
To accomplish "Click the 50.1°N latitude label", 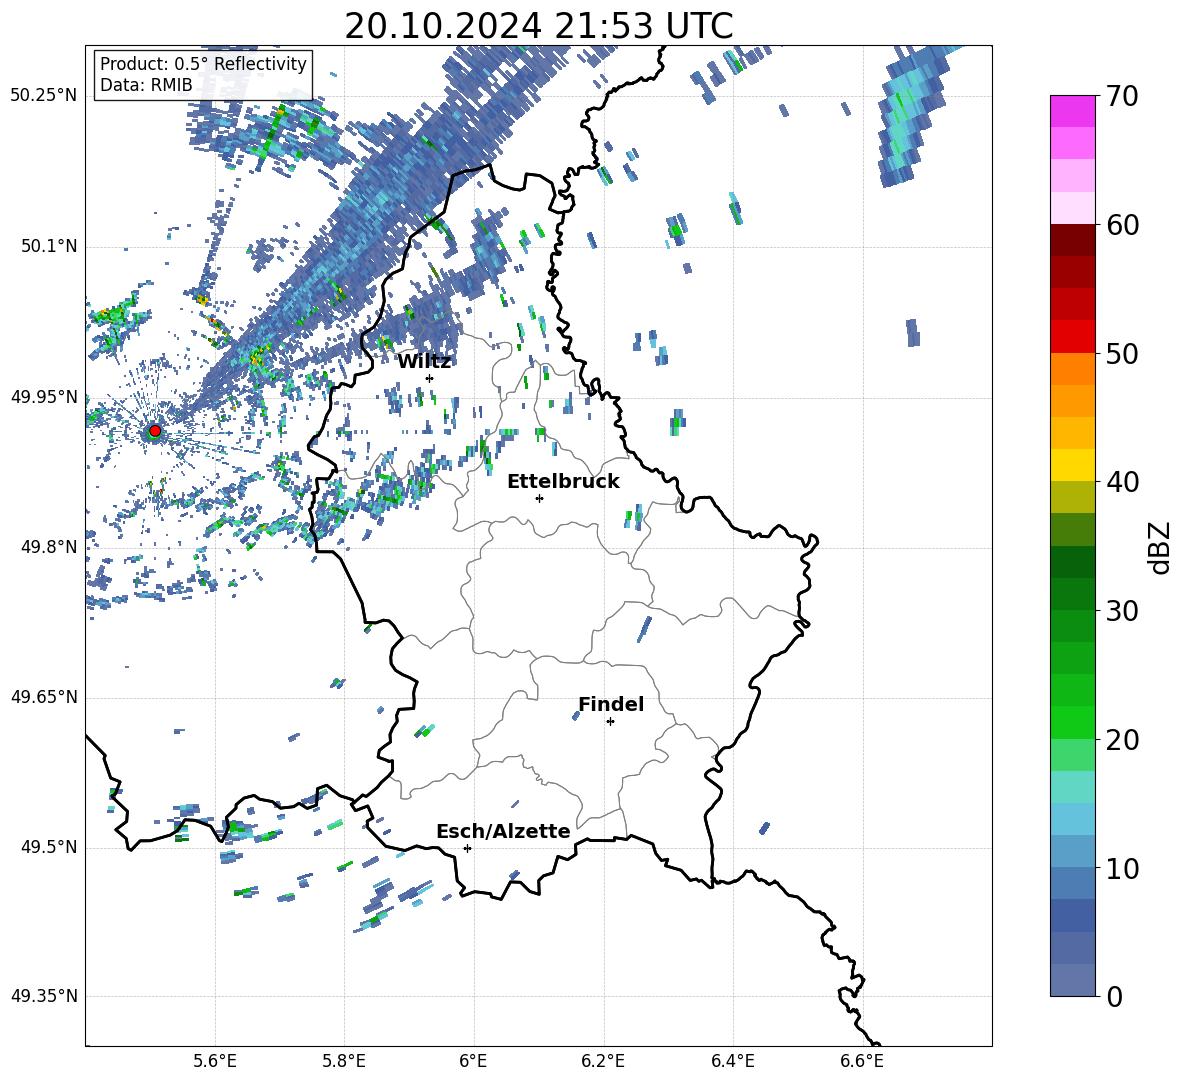I will click(50, 246).
